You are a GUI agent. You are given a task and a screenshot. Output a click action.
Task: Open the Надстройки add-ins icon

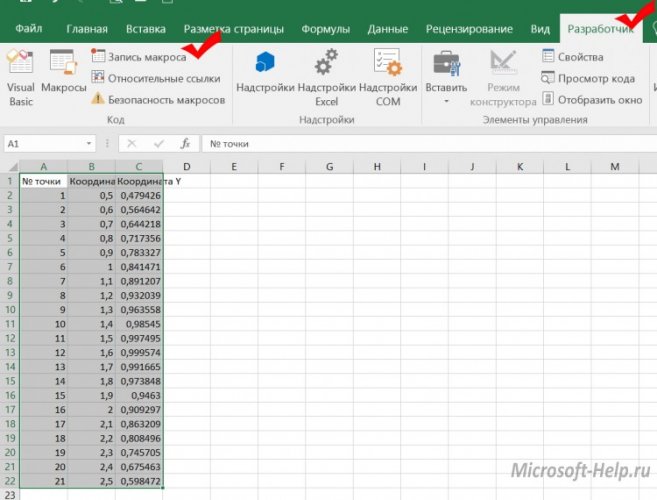click(265, 76)
